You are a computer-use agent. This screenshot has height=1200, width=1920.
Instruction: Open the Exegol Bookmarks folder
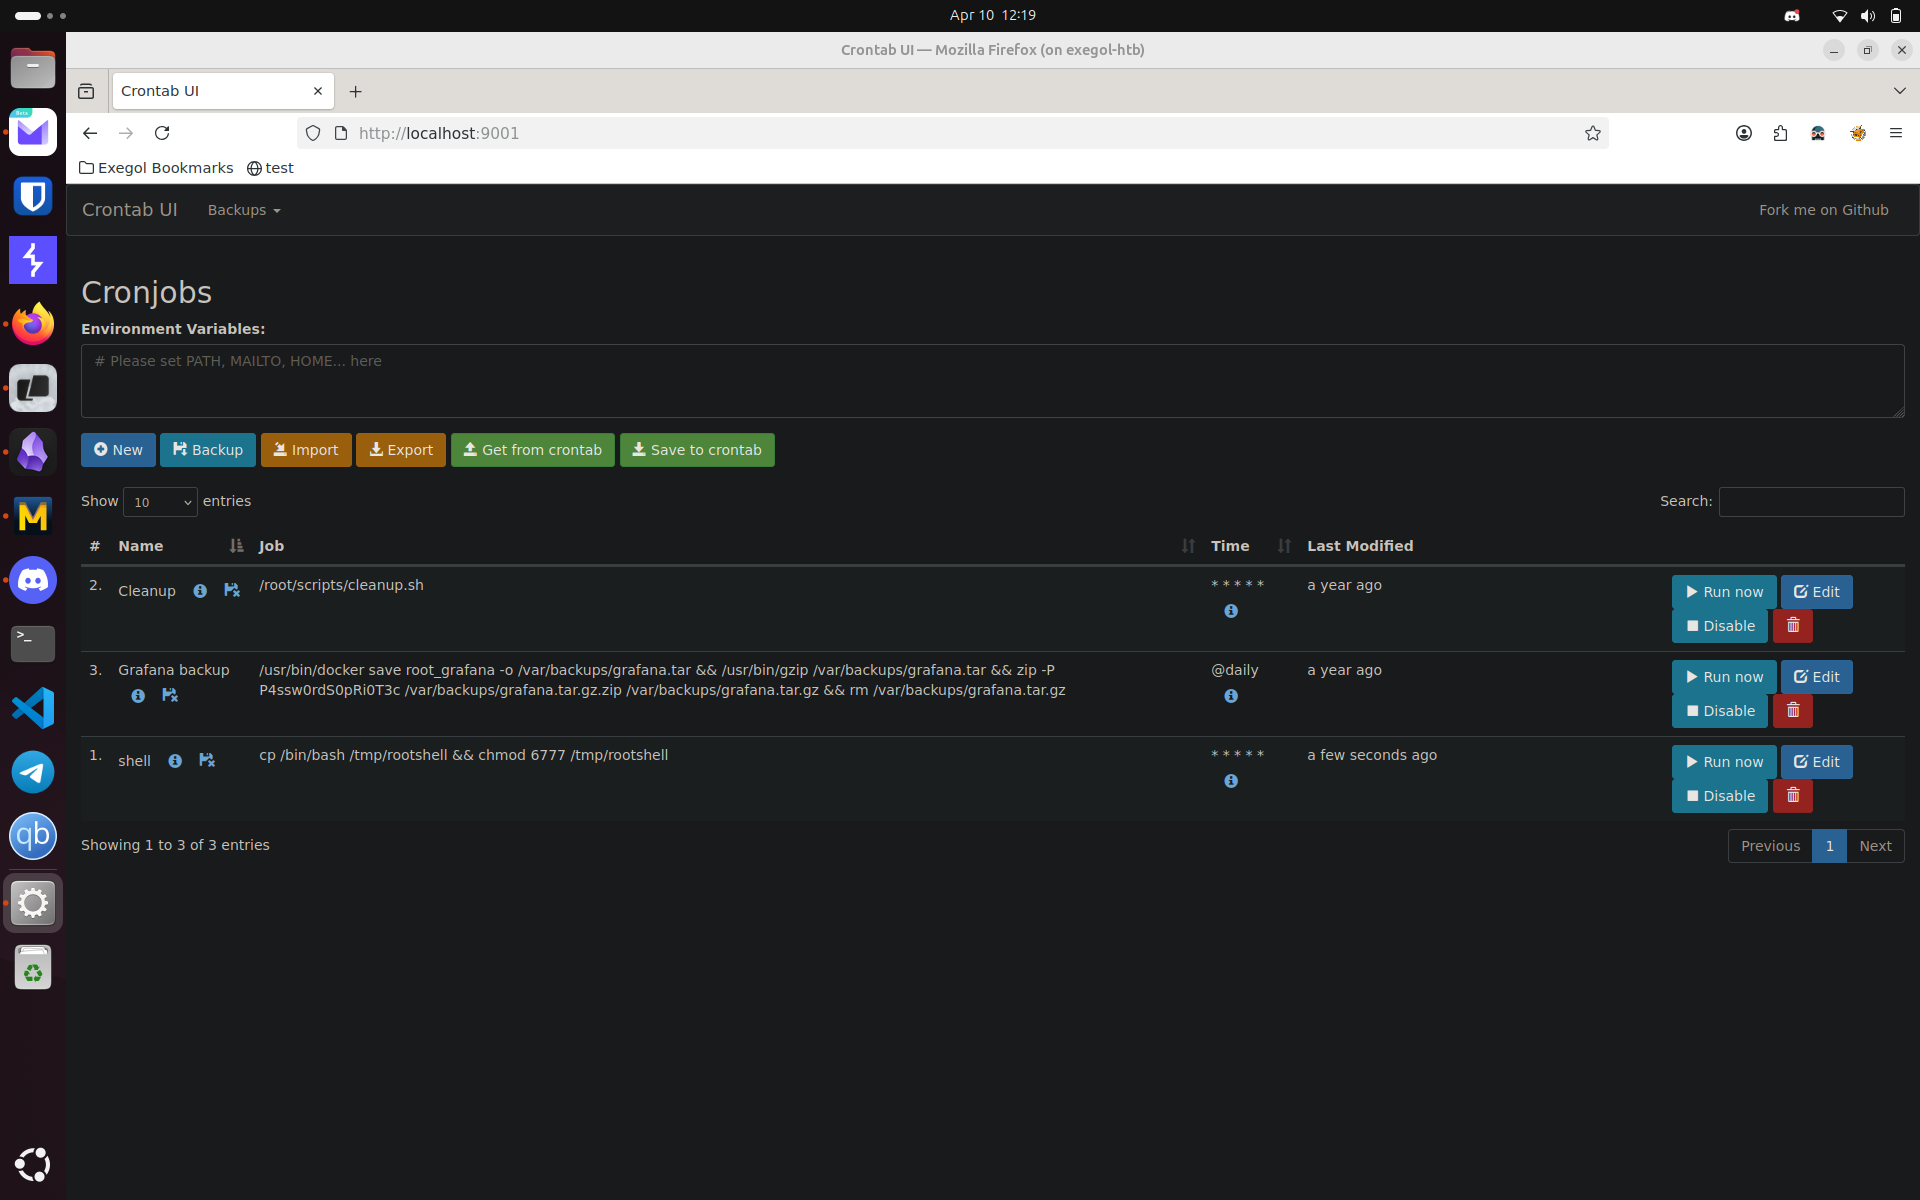156,168
